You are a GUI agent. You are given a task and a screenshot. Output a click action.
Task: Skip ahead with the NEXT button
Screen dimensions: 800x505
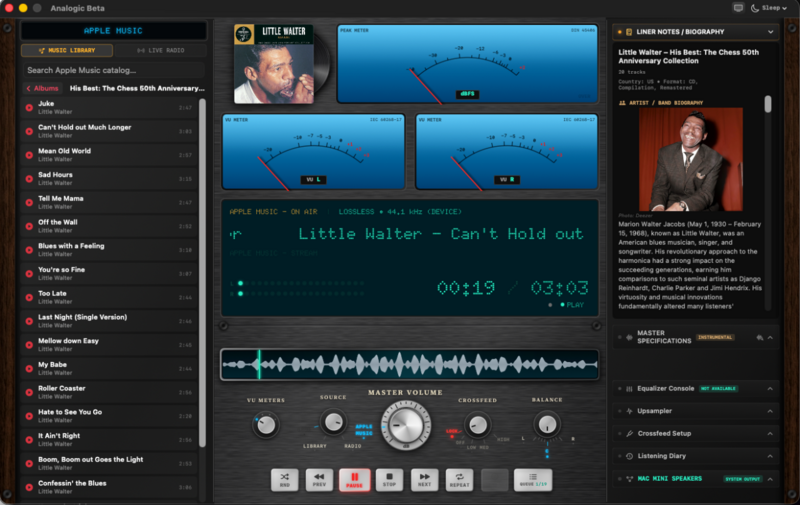[424, 479]
